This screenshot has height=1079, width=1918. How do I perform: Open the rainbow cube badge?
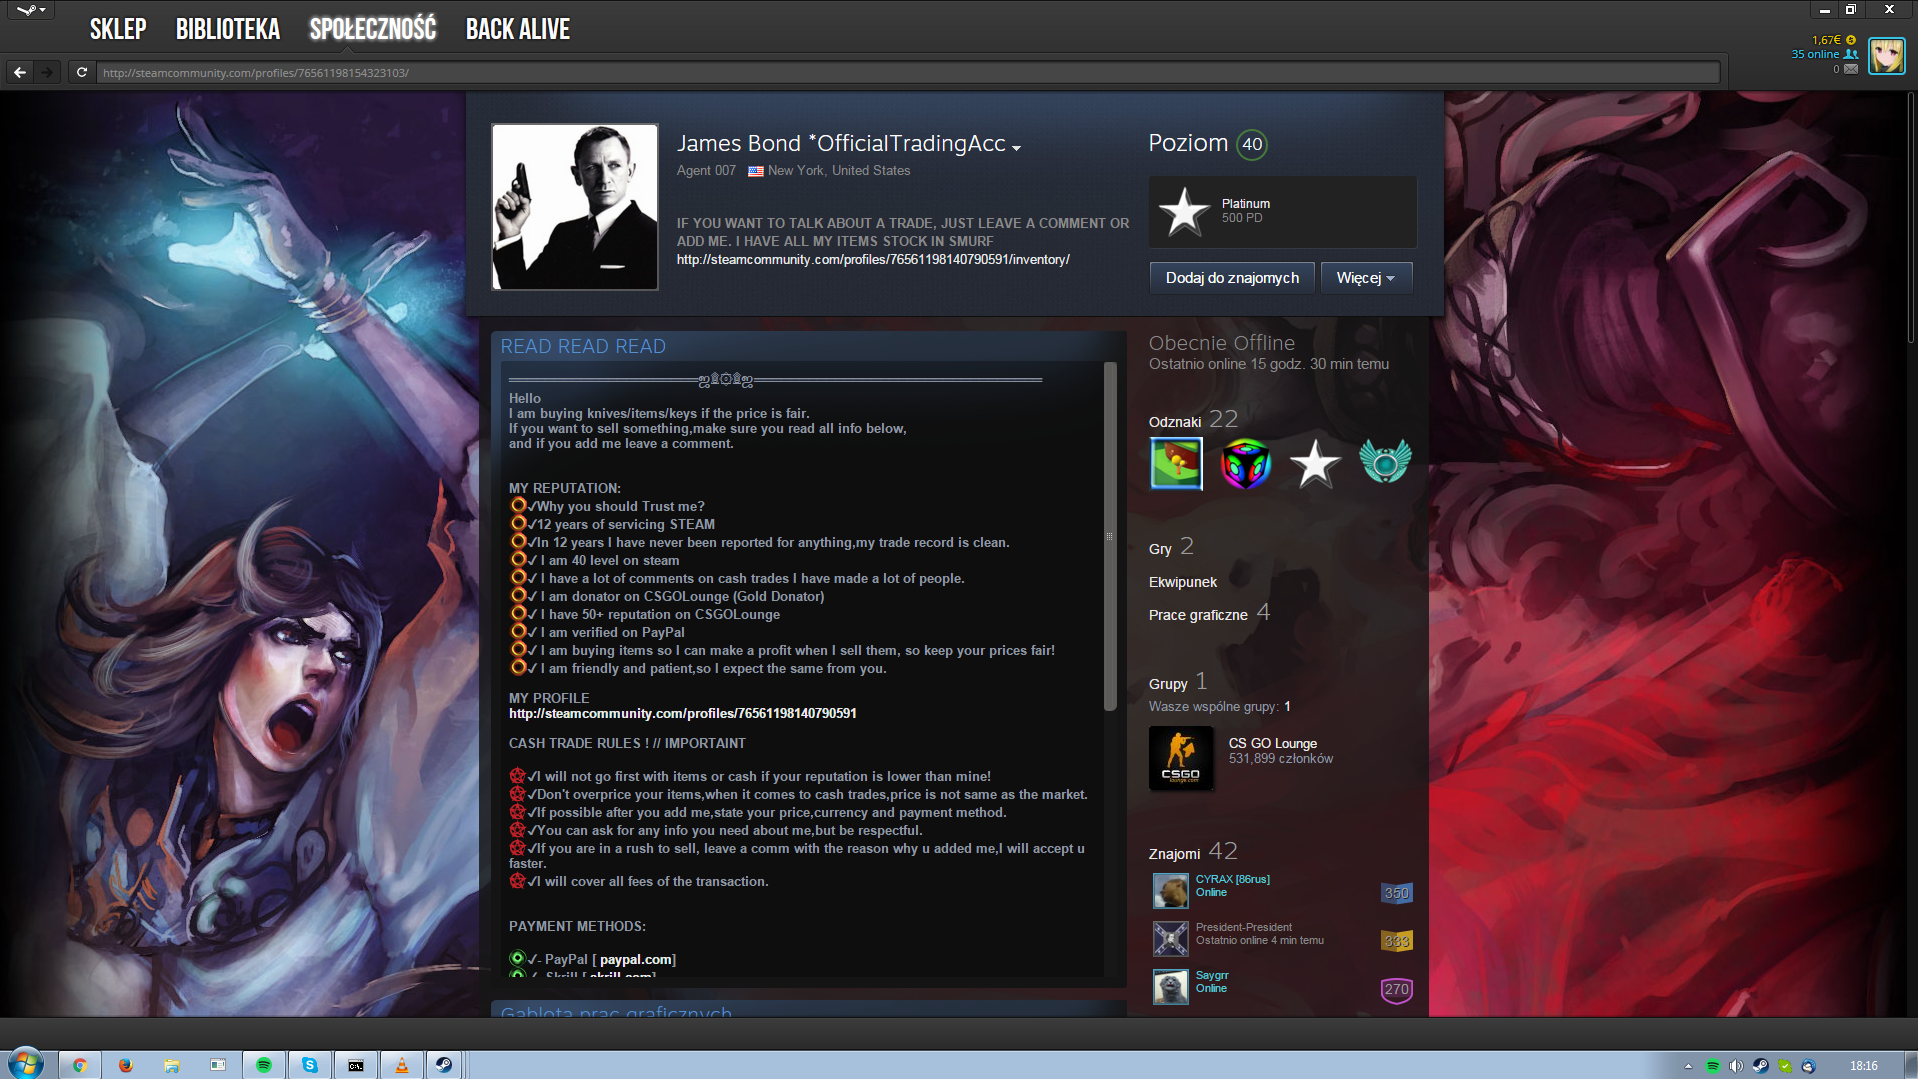click(1245, 464)
